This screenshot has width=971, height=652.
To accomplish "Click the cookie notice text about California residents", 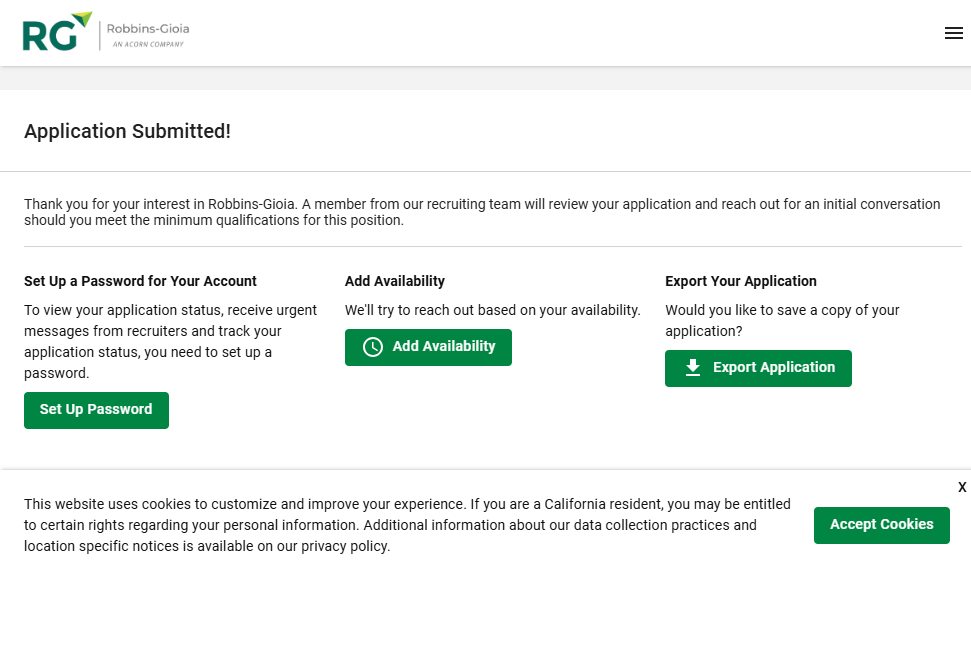I will point(407,525).
